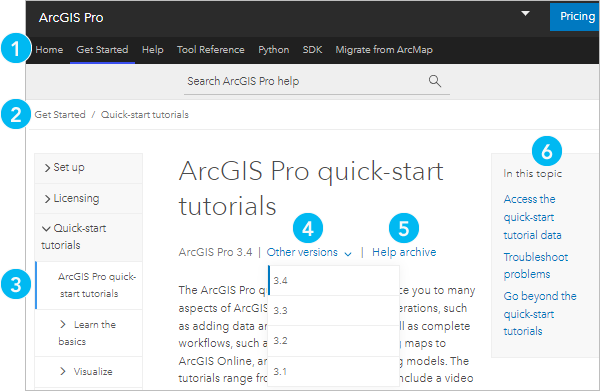Expand the Licensing section
The width and height of the screenshot is (600, 391).
(x=88, y=198)
